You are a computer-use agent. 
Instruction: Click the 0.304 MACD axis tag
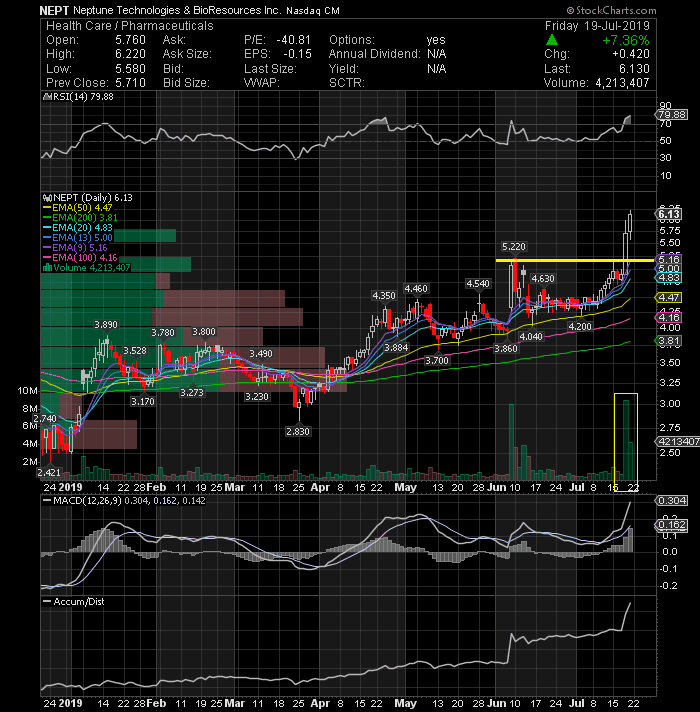[672, 500]
